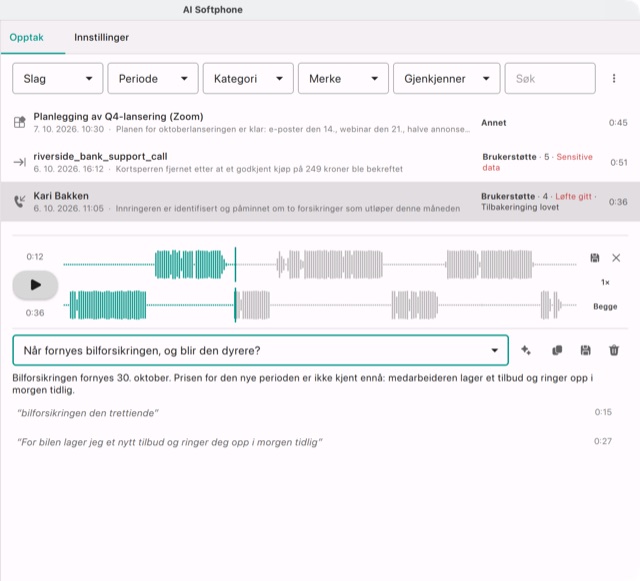Save the answer with the diskette icon

point(585,350)
